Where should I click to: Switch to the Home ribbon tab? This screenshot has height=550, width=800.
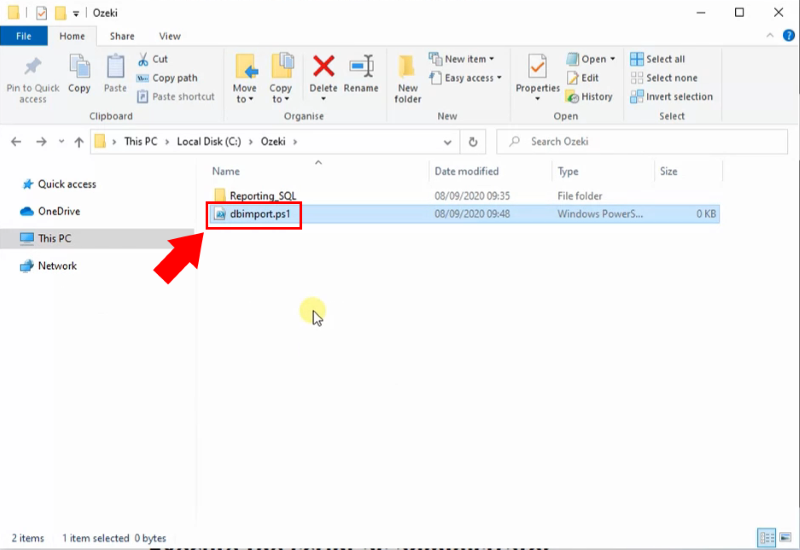click(x=72, y=36)
